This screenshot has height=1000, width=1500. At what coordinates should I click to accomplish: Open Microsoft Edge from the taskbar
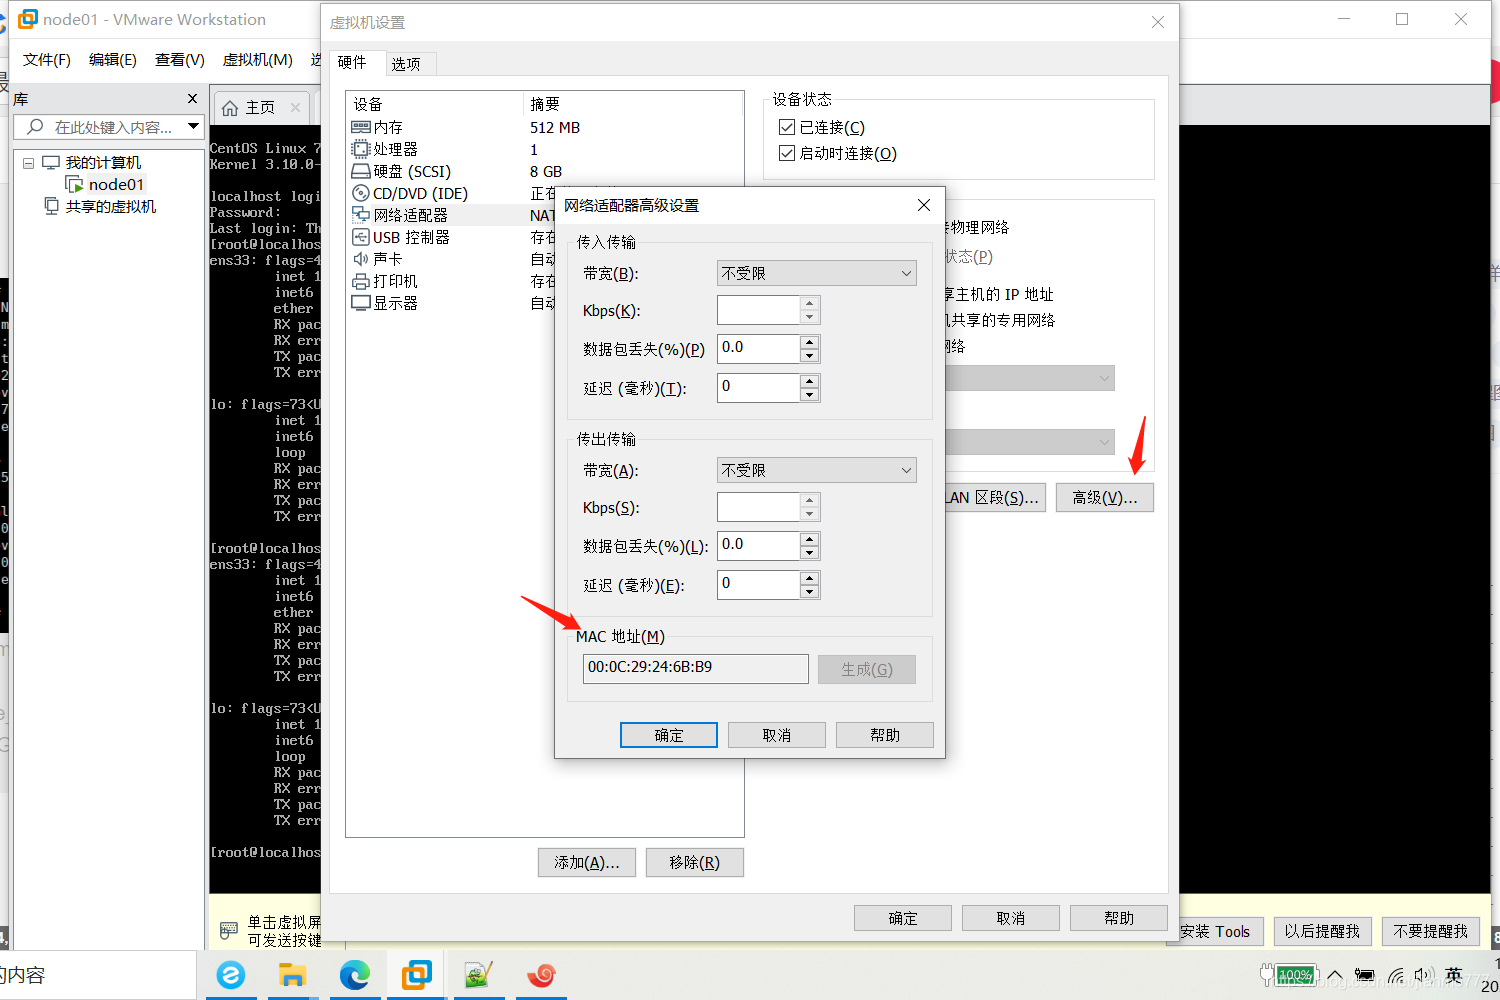coord(355,975)
